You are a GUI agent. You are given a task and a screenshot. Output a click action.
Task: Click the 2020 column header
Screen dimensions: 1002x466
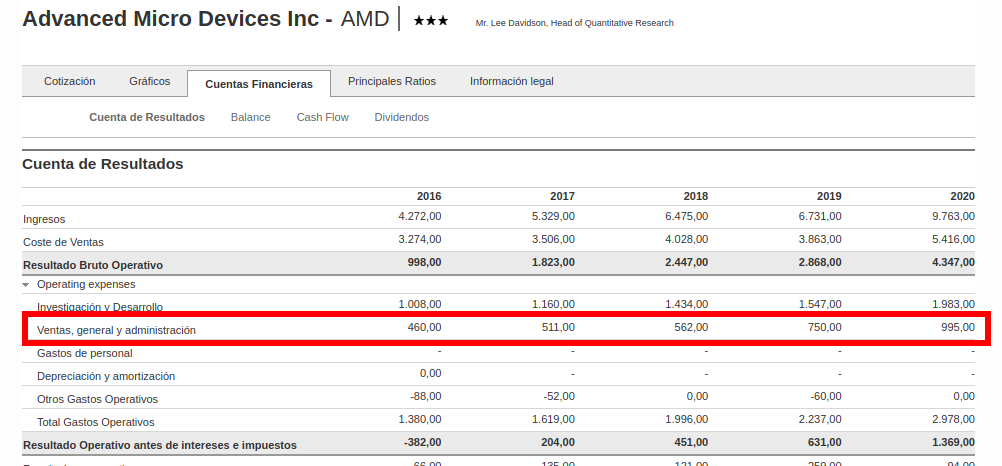point(961,196)
